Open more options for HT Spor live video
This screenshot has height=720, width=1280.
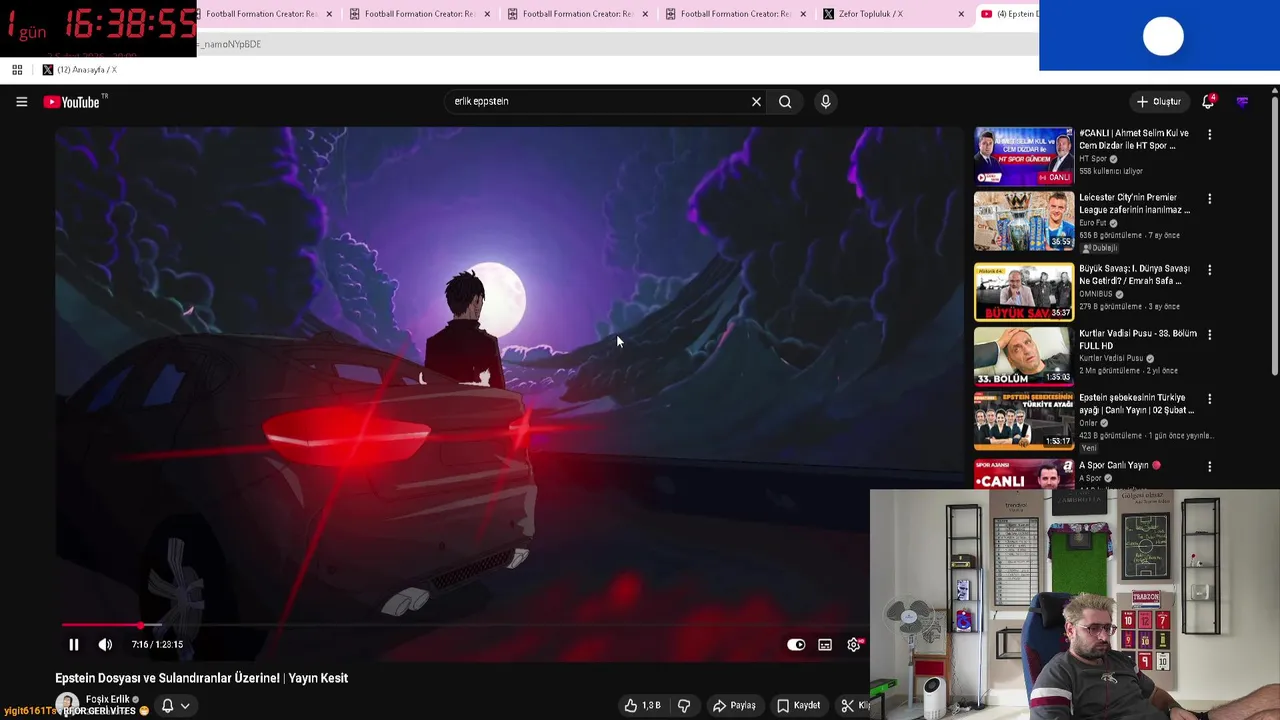coord(1209,134)
